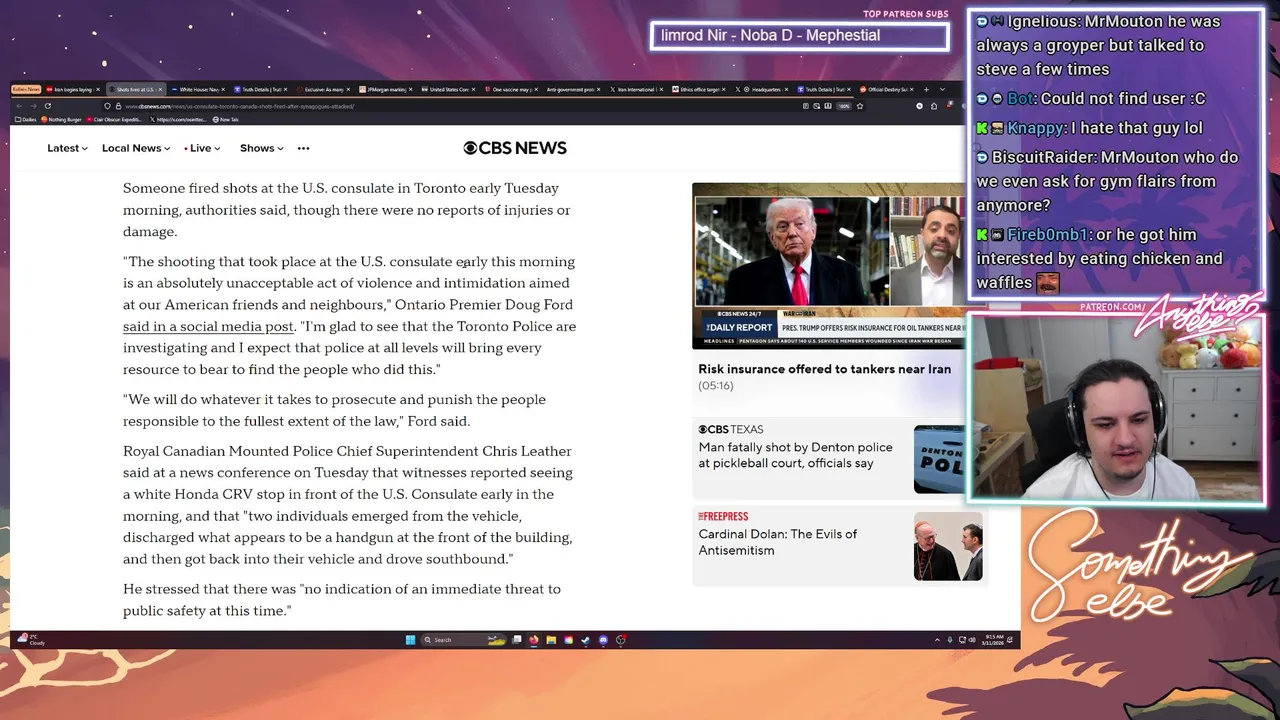Click the Dailies bookmark folder
Viewport: 1280px width, 720px height.
coord(26,119)
